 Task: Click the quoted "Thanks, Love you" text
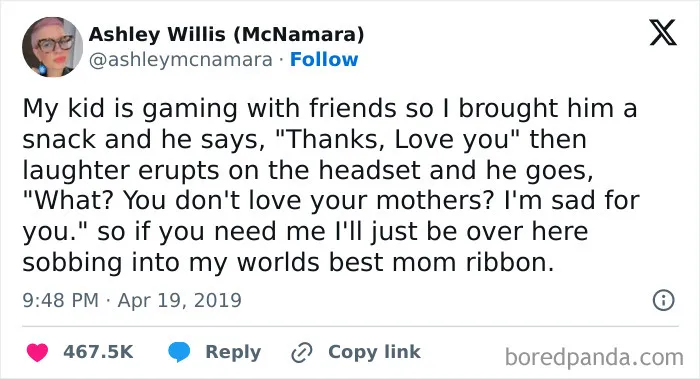tap(400, 139)
